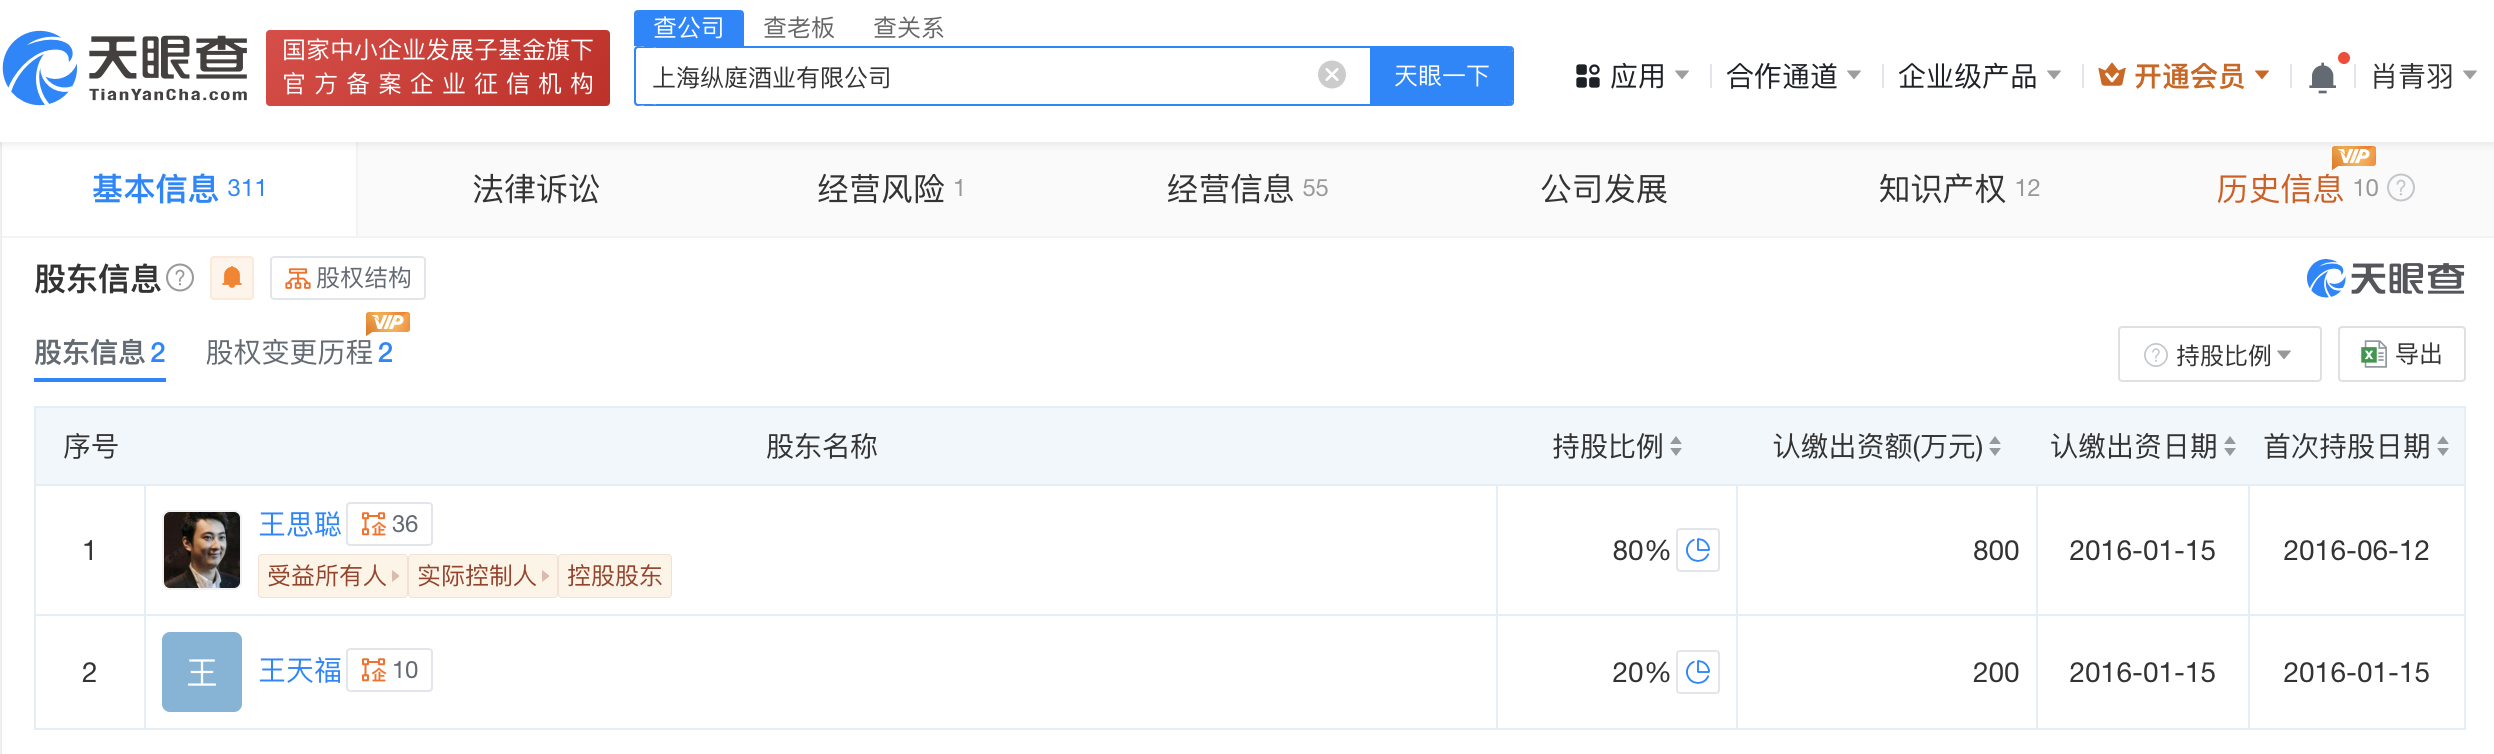Open pie chart icon for 20% share
The image size is (2494, 754).
[1698, 672]
